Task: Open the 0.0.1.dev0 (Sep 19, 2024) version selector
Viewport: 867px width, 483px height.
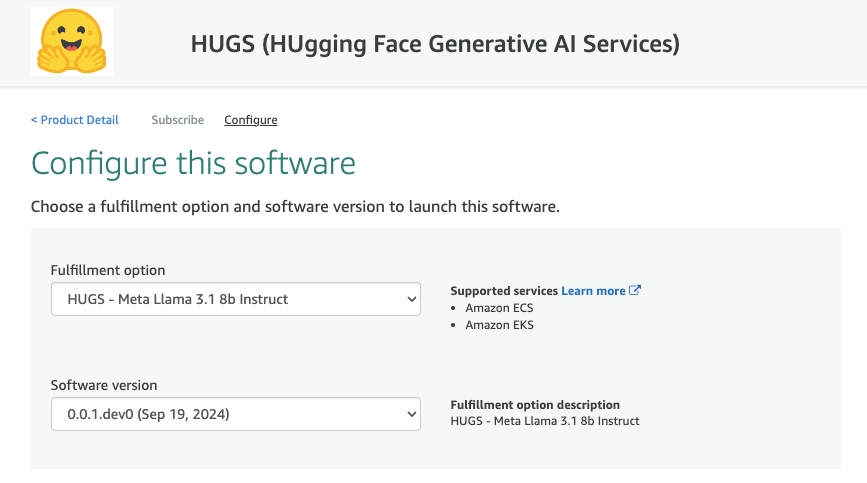Action: 235,413
